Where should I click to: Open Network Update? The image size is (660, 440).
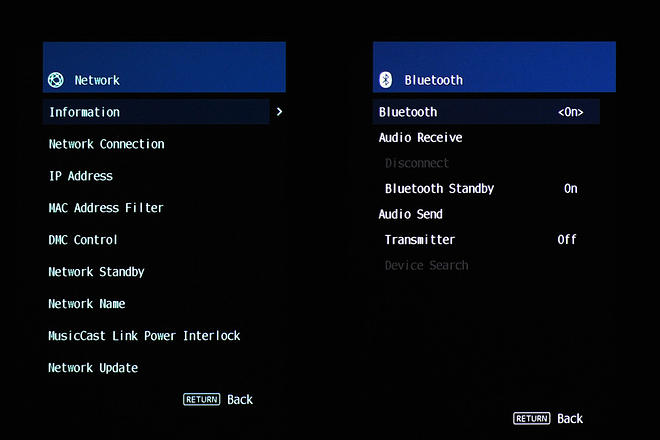tap(93, 368)
